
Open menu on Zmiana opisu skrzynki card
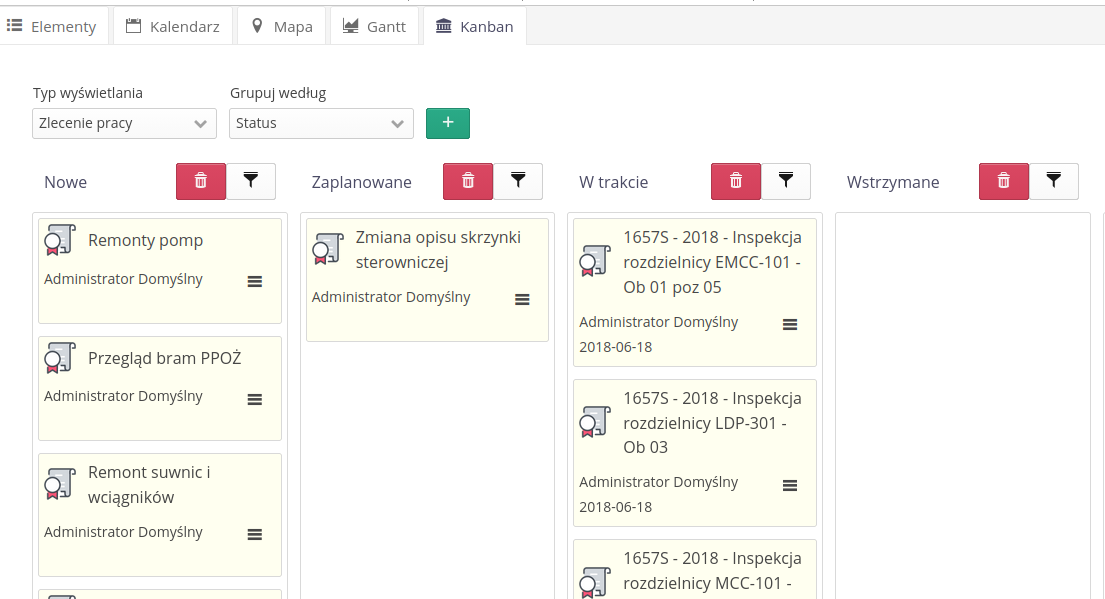tap(522, 299)
